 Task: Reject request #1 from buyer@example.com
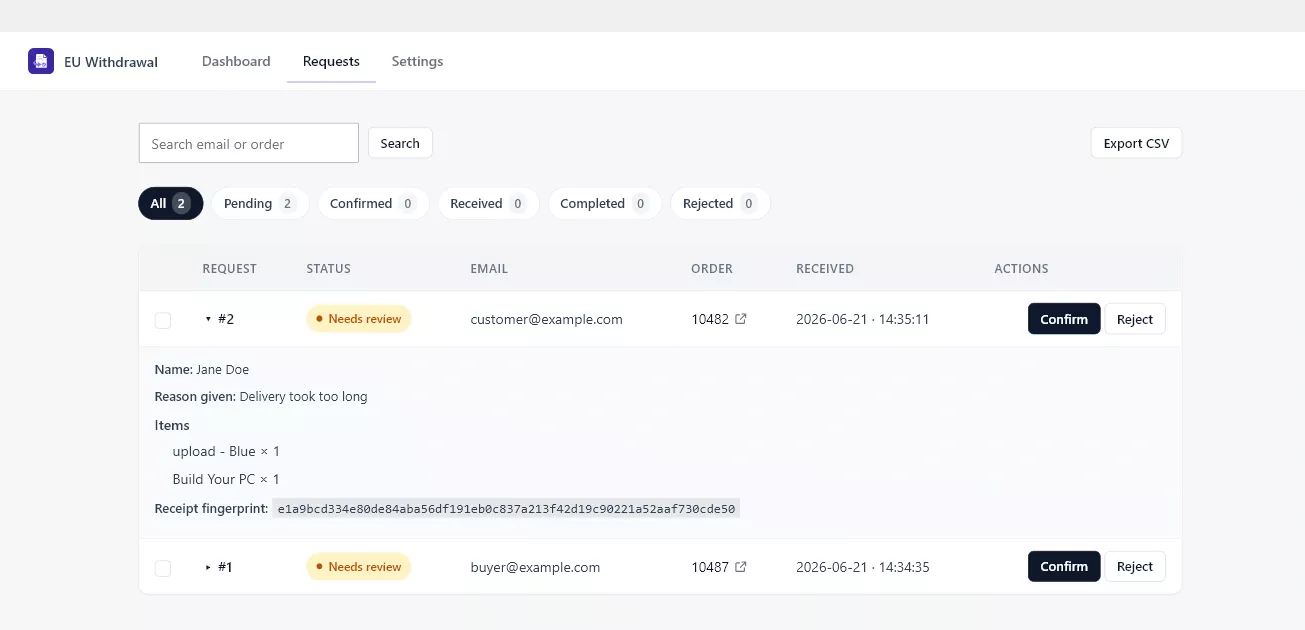[x=1135, y=566]
